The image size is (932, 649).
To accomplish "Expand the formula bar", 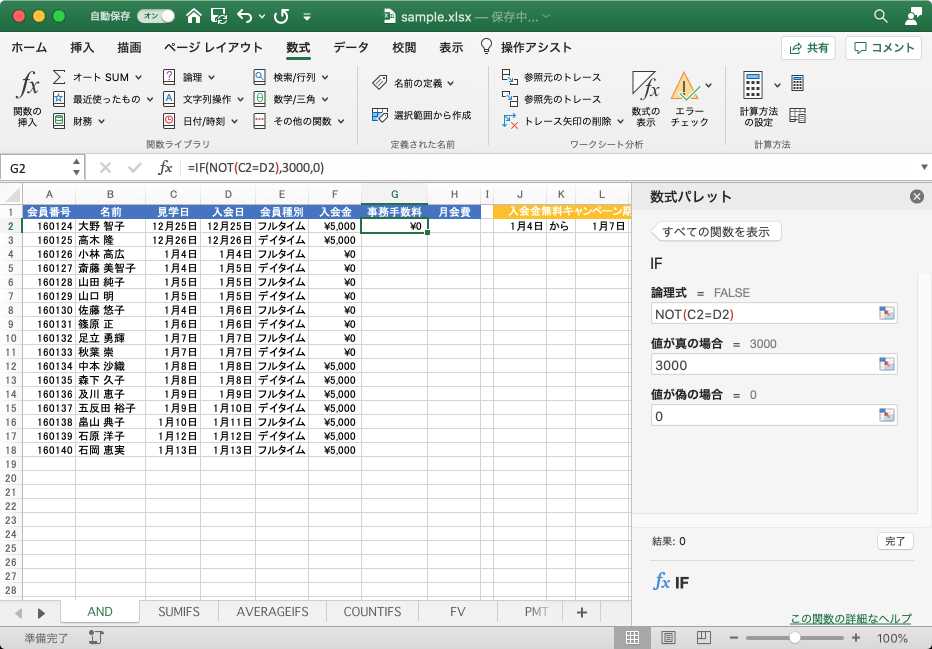I will tap(924, 168).
